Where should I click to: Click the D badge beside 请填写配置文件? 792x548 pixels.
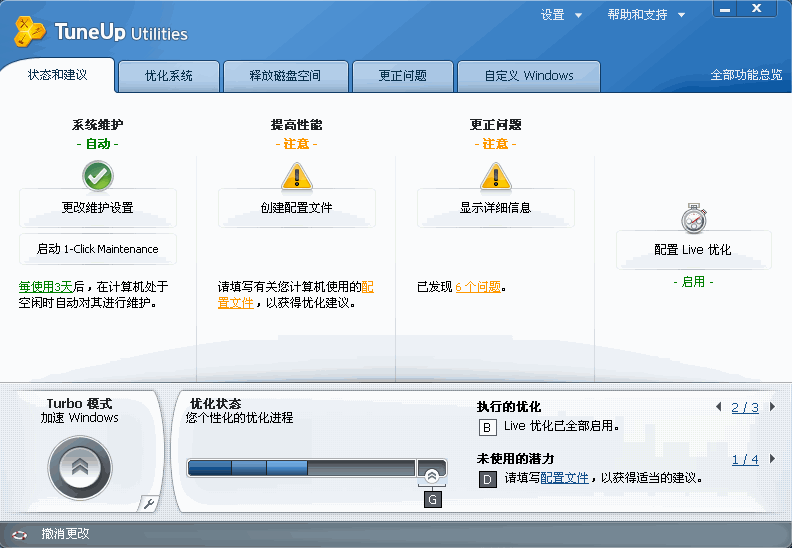487,479
